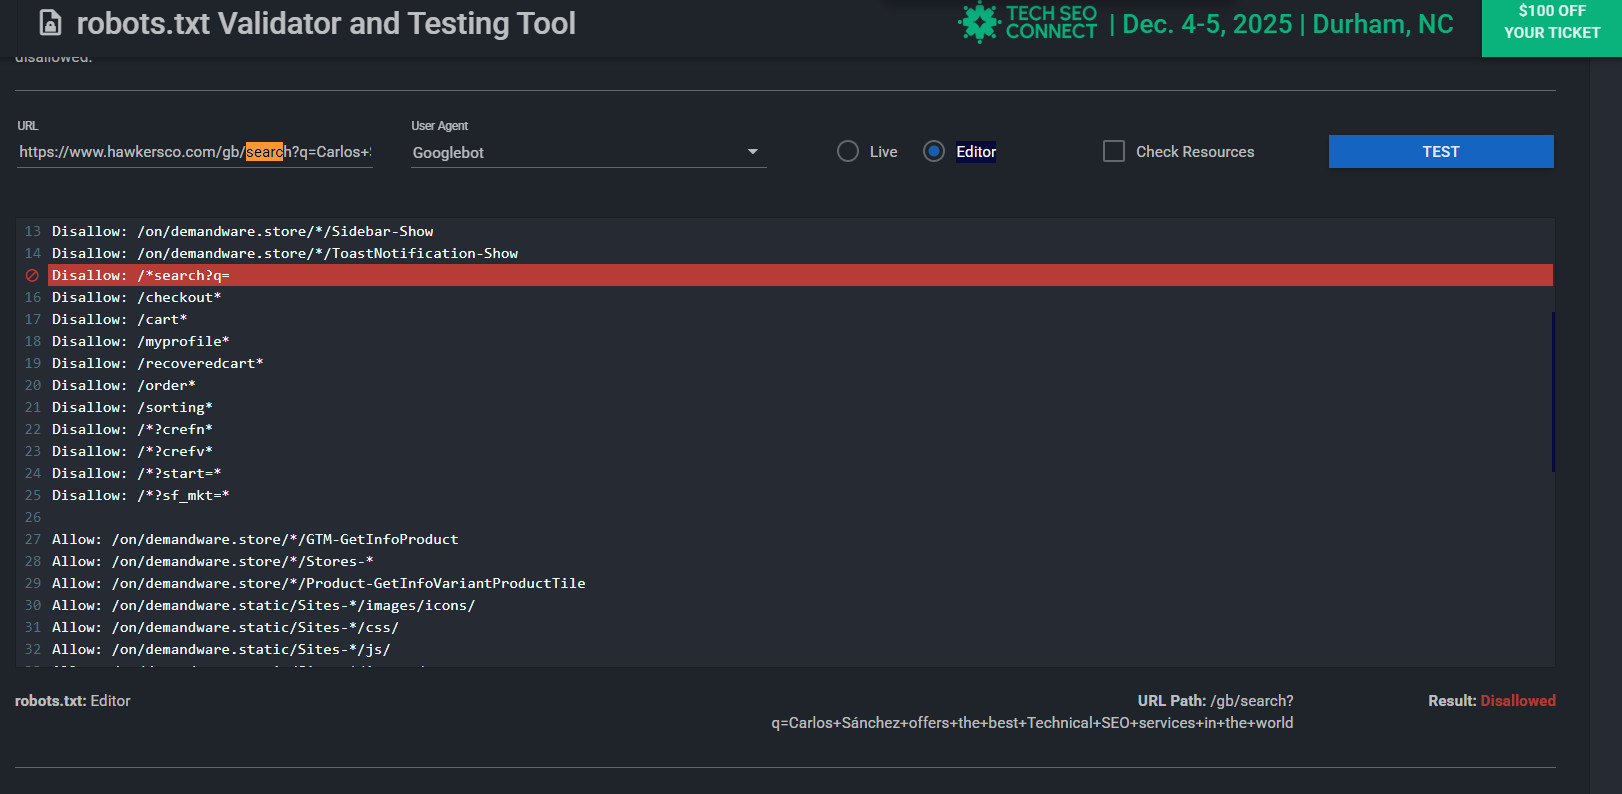The height and width of the screenshot is (794, 1622).
Task: Click the red blocked icon on line 15
Action: click(32, 275)
